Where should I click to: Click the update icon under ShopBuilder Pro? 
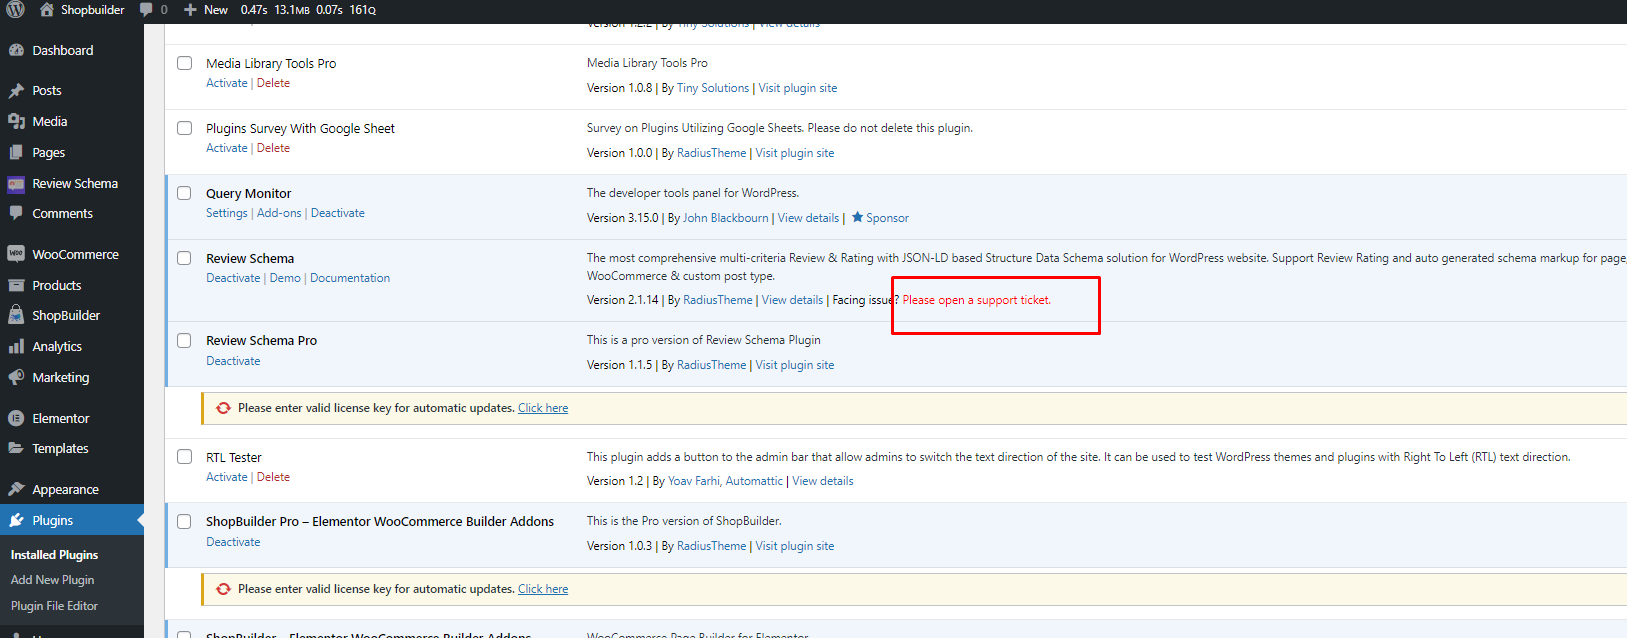click(x=223, y=589)
